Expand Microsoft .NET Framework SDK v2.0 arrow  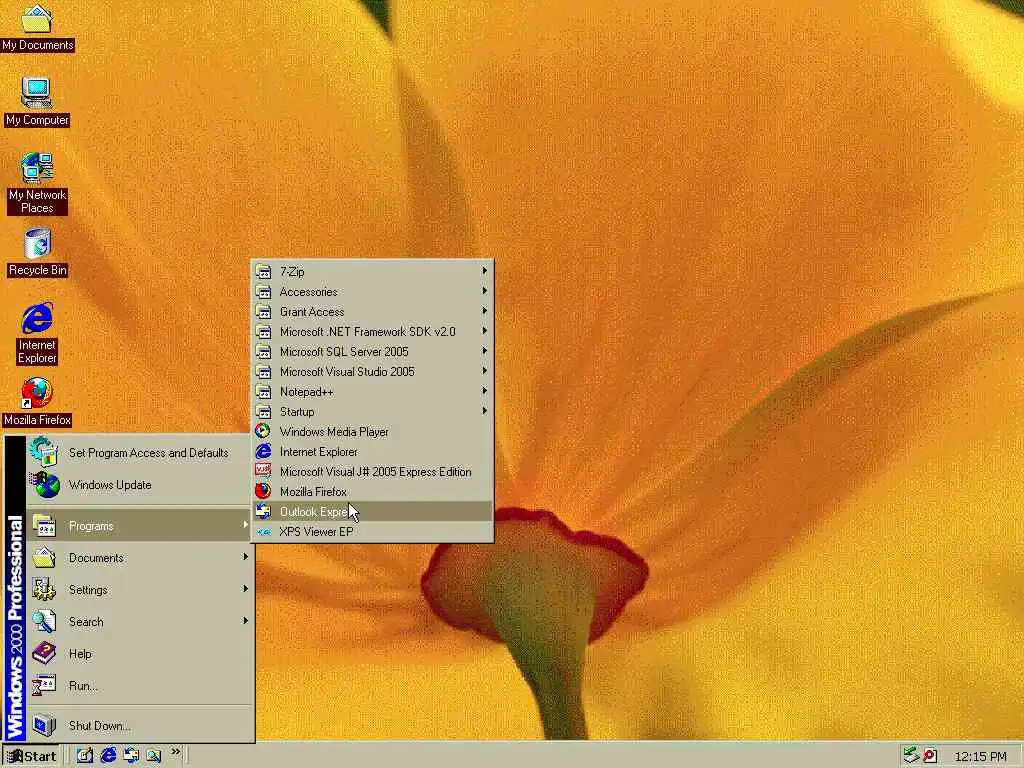click(485, 331)
